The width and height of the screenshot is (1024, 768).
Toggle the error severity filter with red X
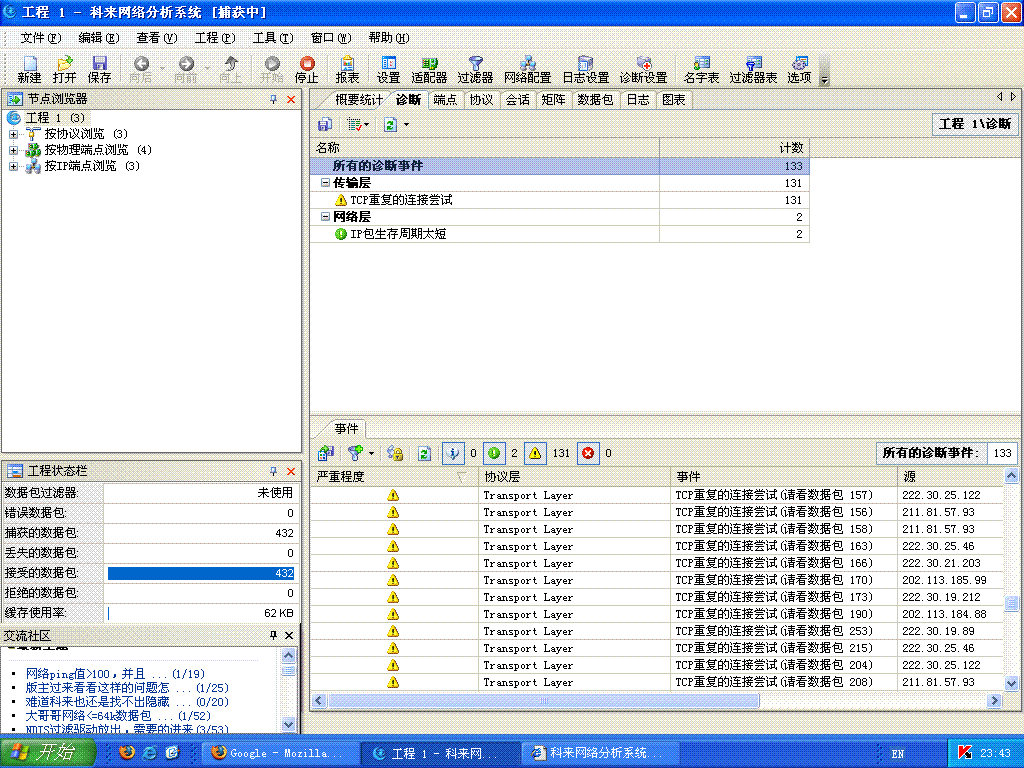point(588,453)
